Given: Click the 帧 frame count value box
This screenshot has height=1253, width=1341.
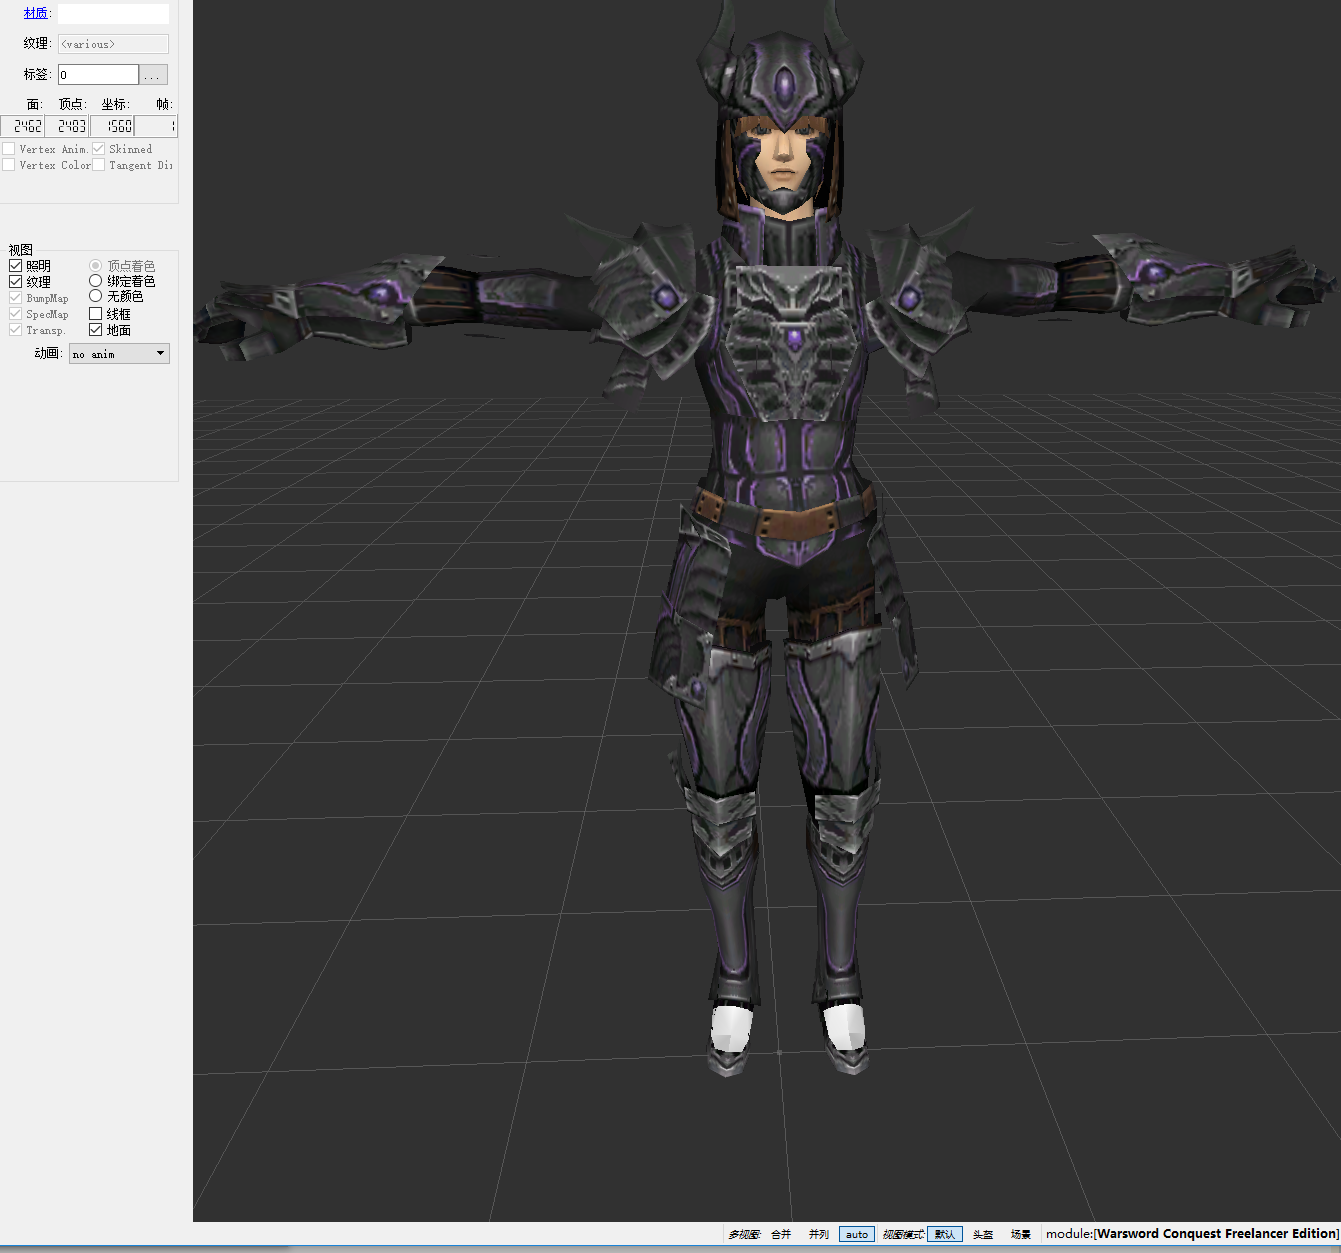Looking at the screenshot, I should tap(156, 126).
